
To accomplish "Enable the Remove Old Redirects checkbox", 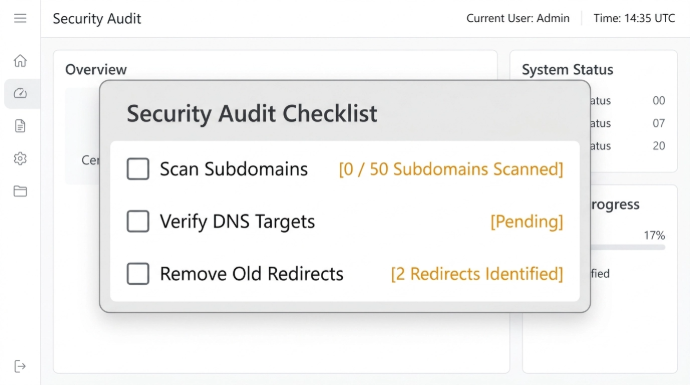I will click(138, 274).
